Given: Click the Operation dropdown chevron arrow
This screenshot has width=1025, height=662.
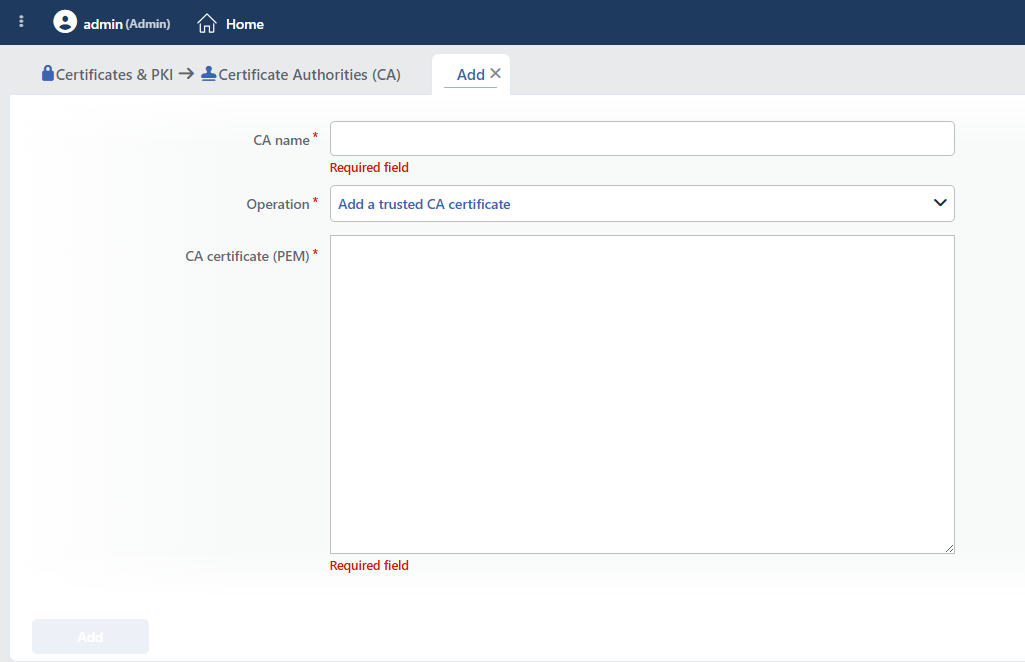Looking at the screenshot, I should [940, 203].
